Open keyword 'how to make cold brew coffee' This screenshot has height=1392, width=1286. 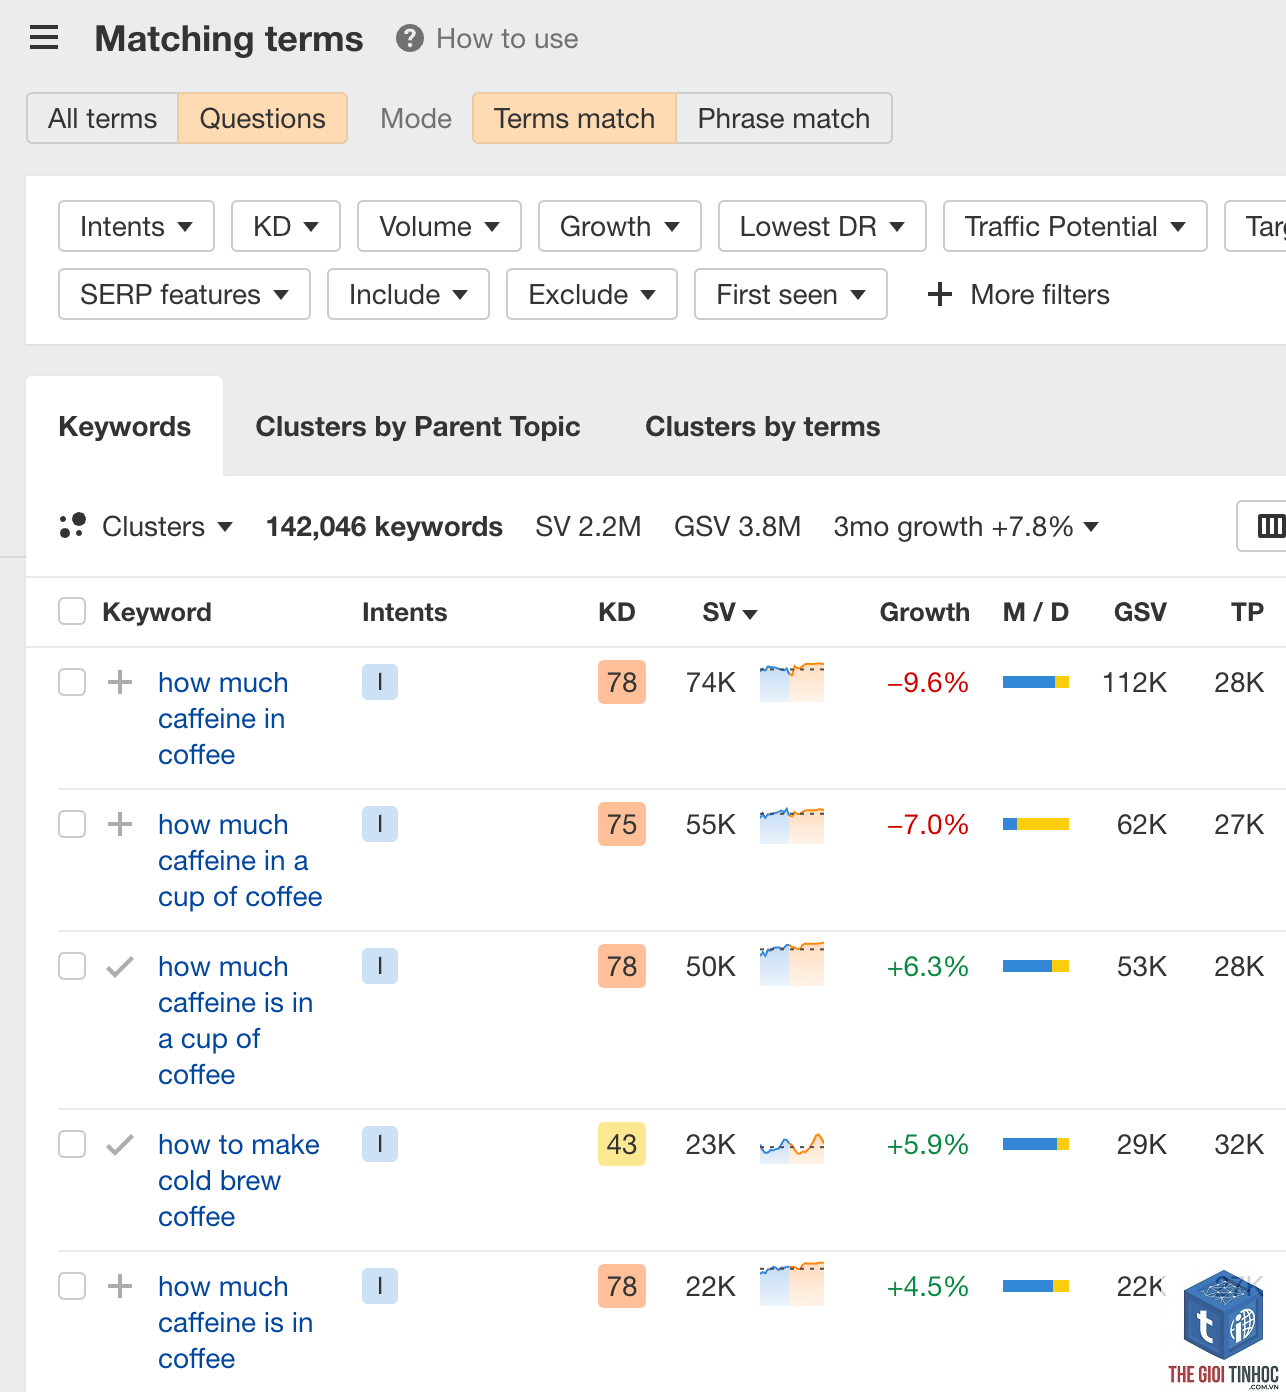(x=239, y=1180)
